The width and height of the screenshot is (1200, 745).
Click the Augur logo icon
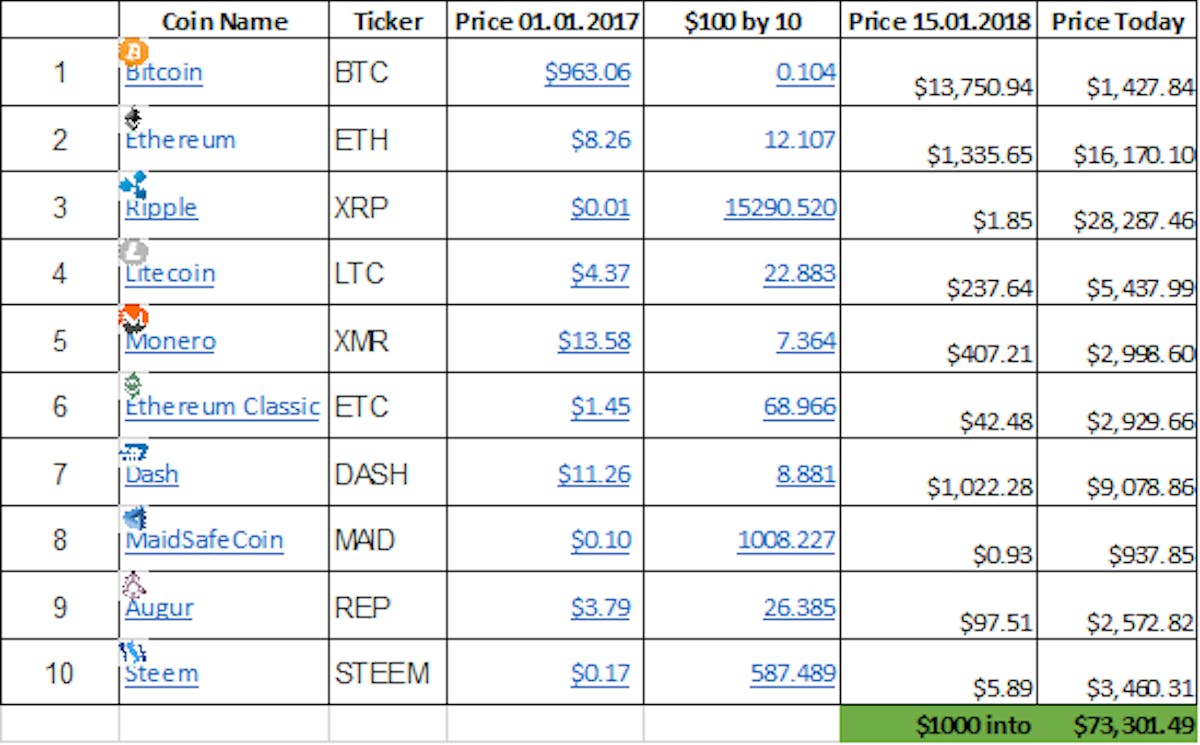click(133, 585)
